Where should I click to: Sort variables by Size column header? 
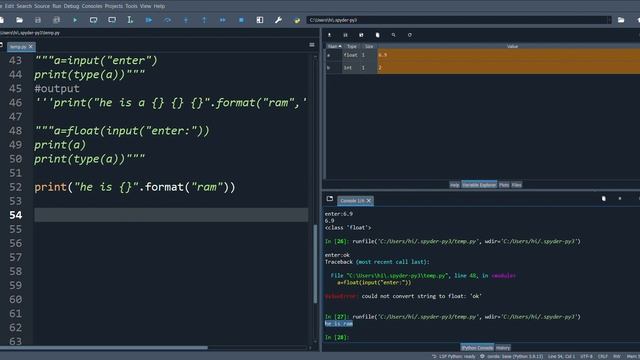pos(369,47)
